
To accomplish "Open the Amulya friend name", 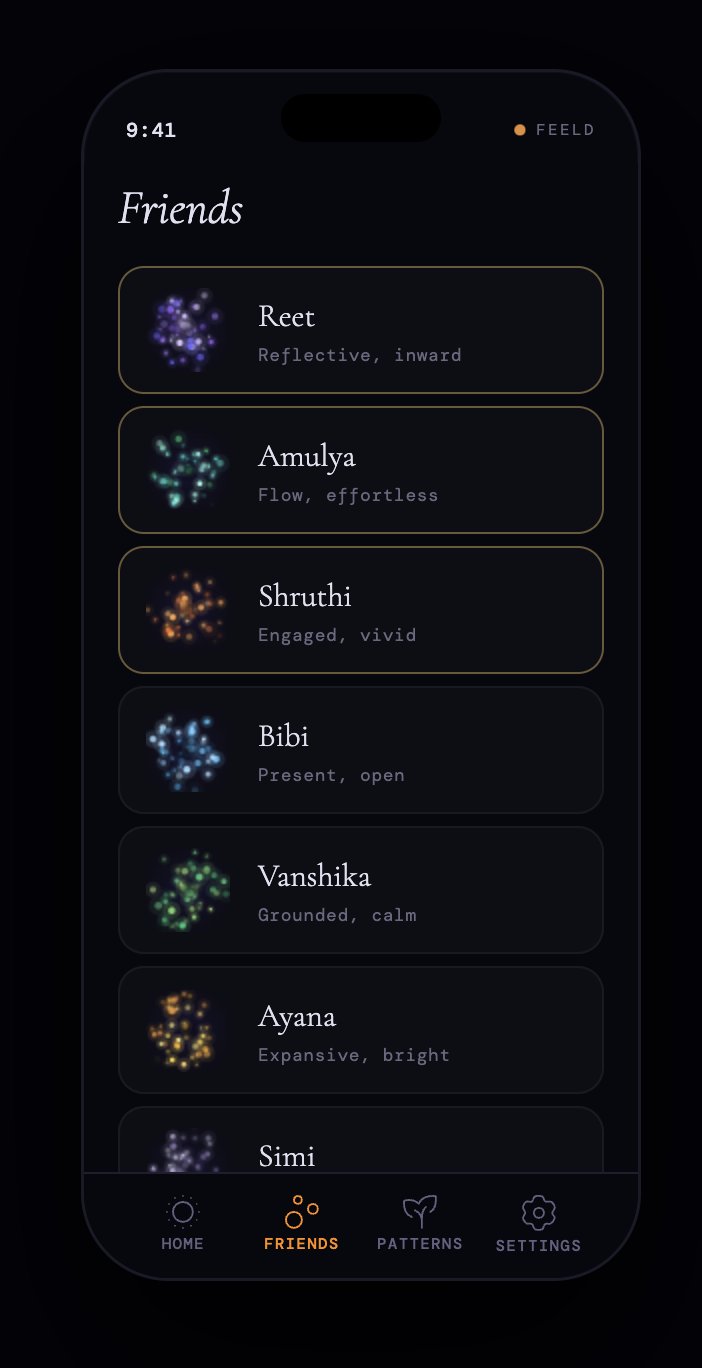I will point(307,457).
